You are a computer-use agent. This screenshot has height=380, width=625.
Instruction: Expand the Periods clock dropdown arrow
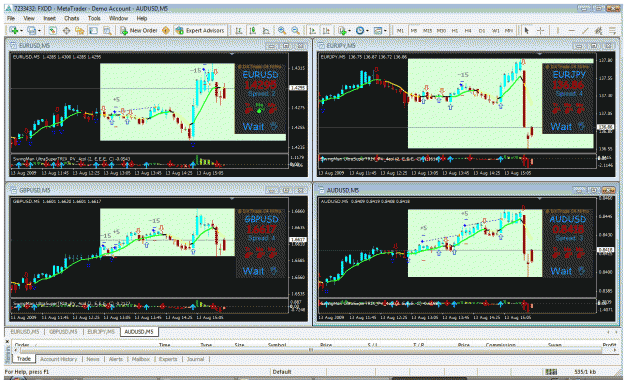pos(367,31)
